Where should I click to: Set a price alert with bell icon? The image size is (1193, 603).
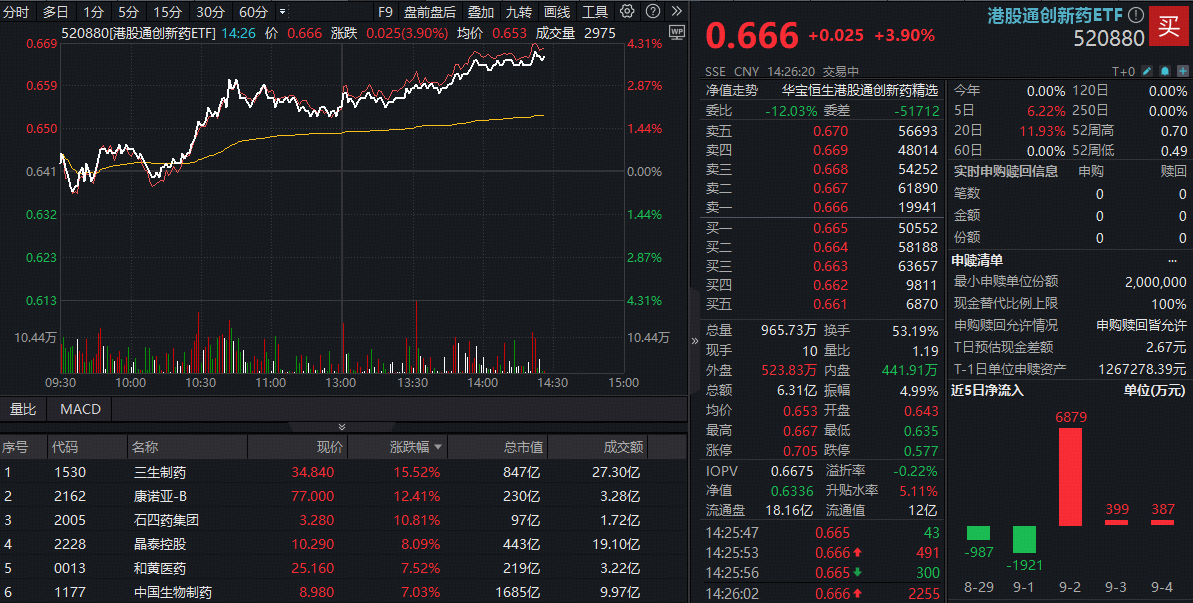coord(1164,71)
